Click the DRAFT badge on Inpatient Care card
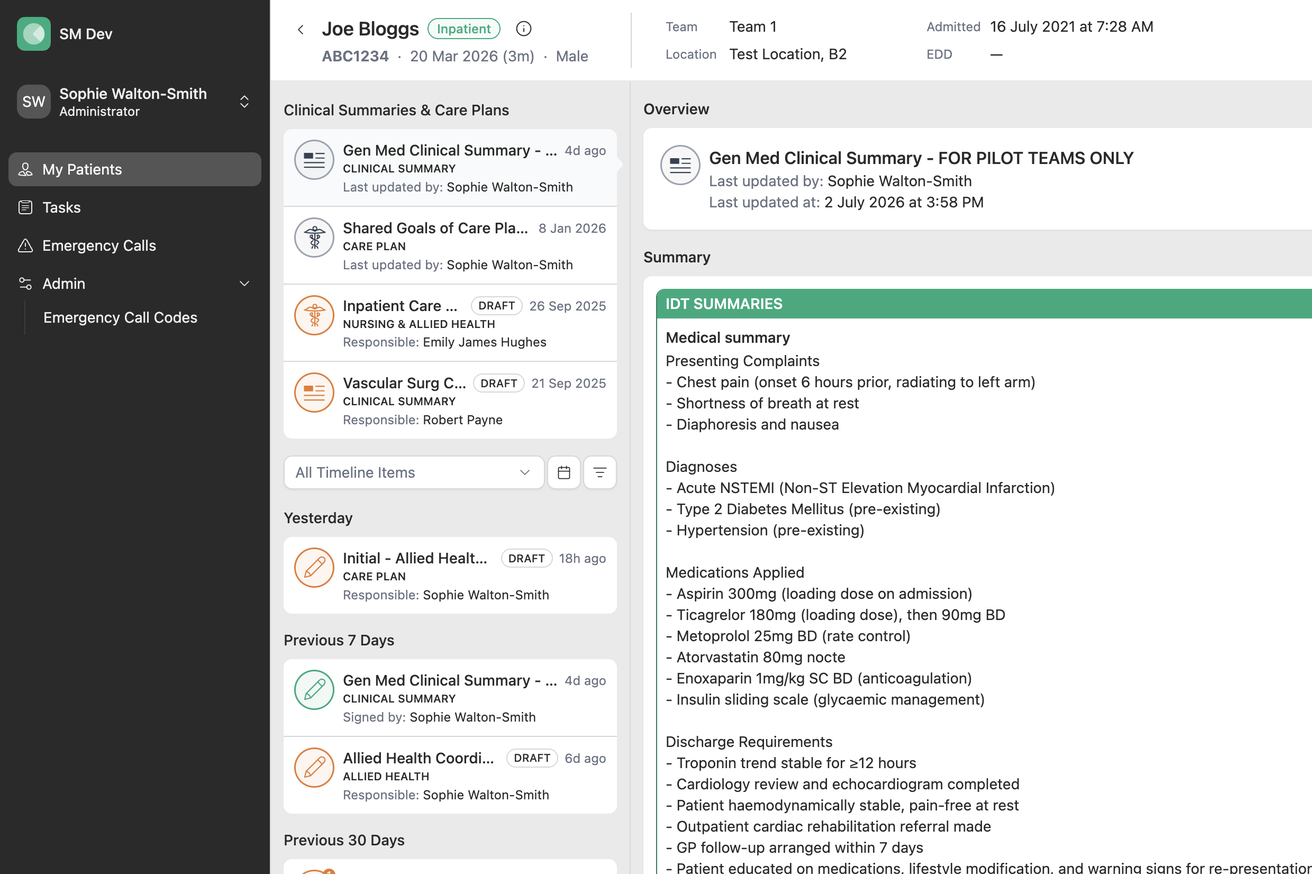Screen dimensions: 1312x874 click(497, 306)
